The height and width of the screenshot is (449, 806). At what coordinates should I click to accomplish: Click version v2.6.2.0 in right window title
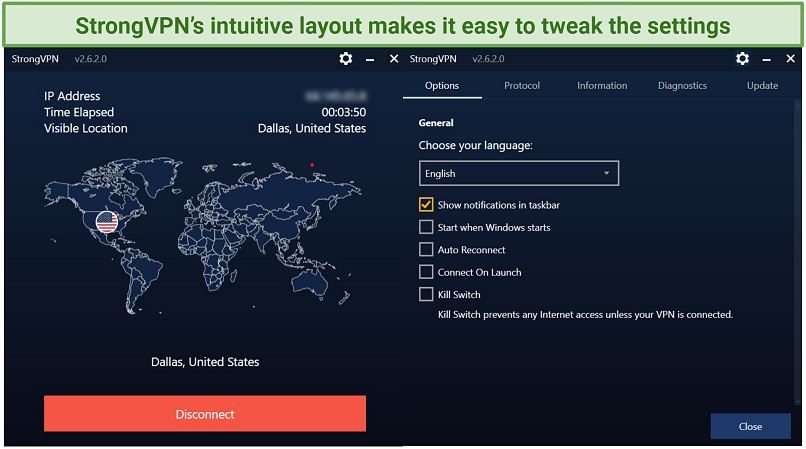tap(488, 59)
